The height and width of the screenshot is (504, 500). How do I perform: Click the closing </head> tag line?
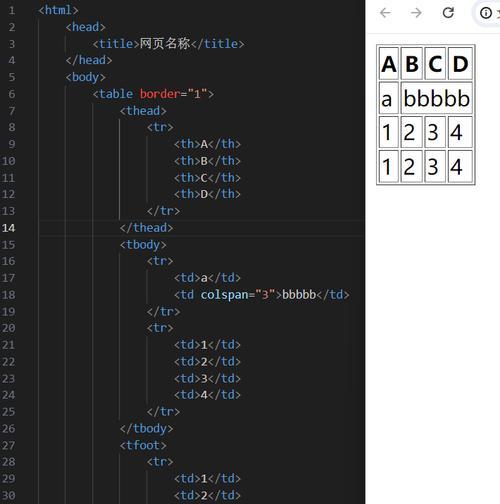tap(89, 60)
